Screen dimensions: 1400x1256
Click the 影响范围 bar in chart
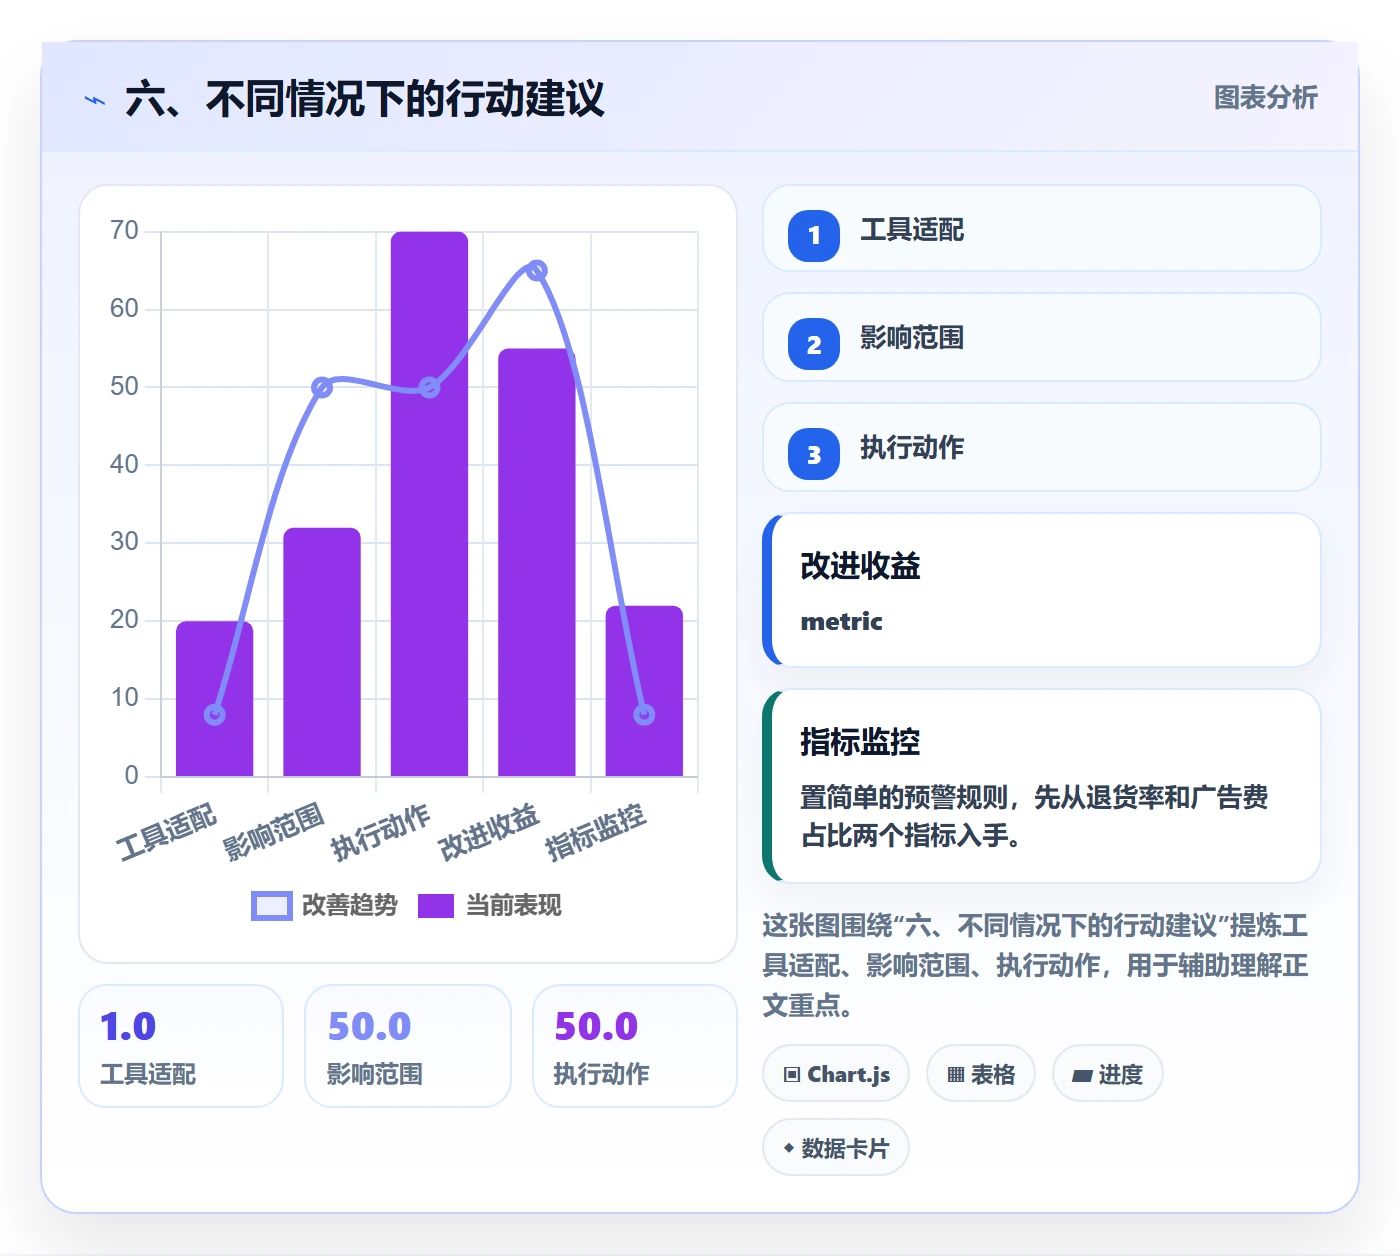pos(322,652)
